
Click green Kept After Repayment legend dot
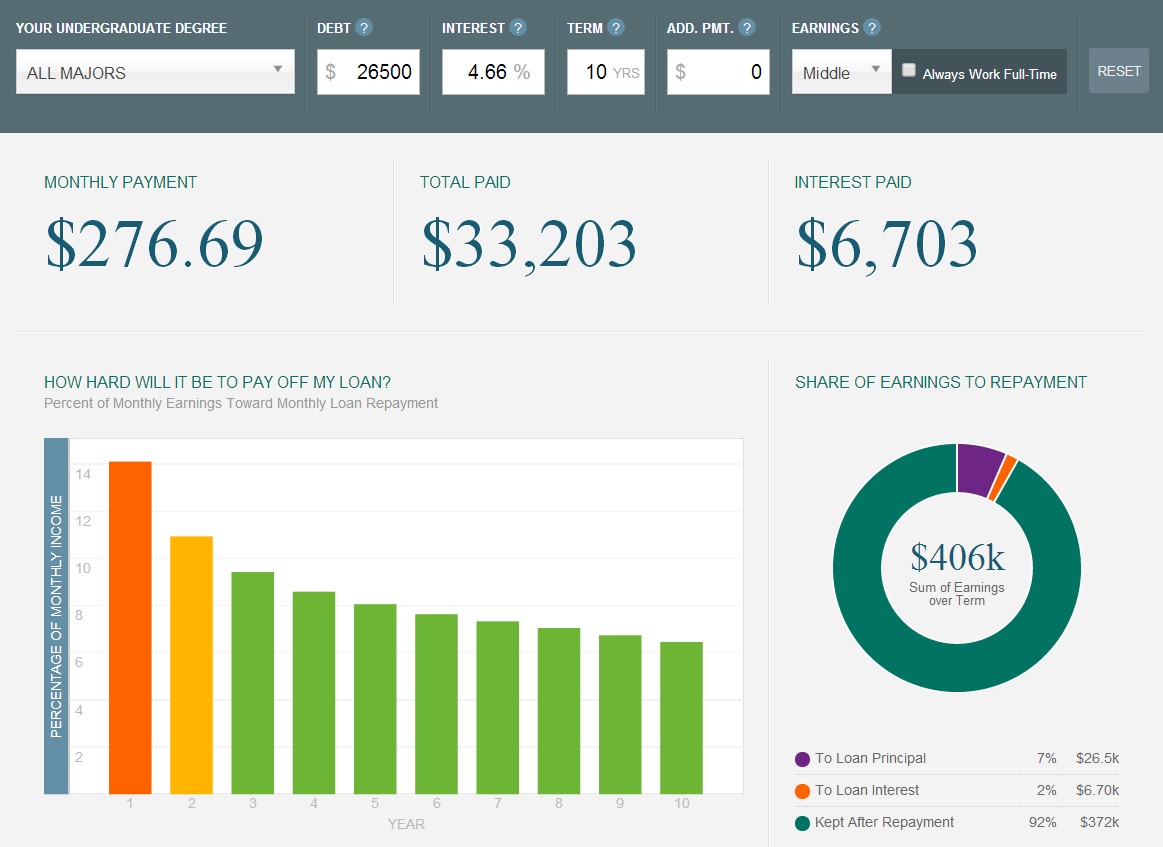802,823
